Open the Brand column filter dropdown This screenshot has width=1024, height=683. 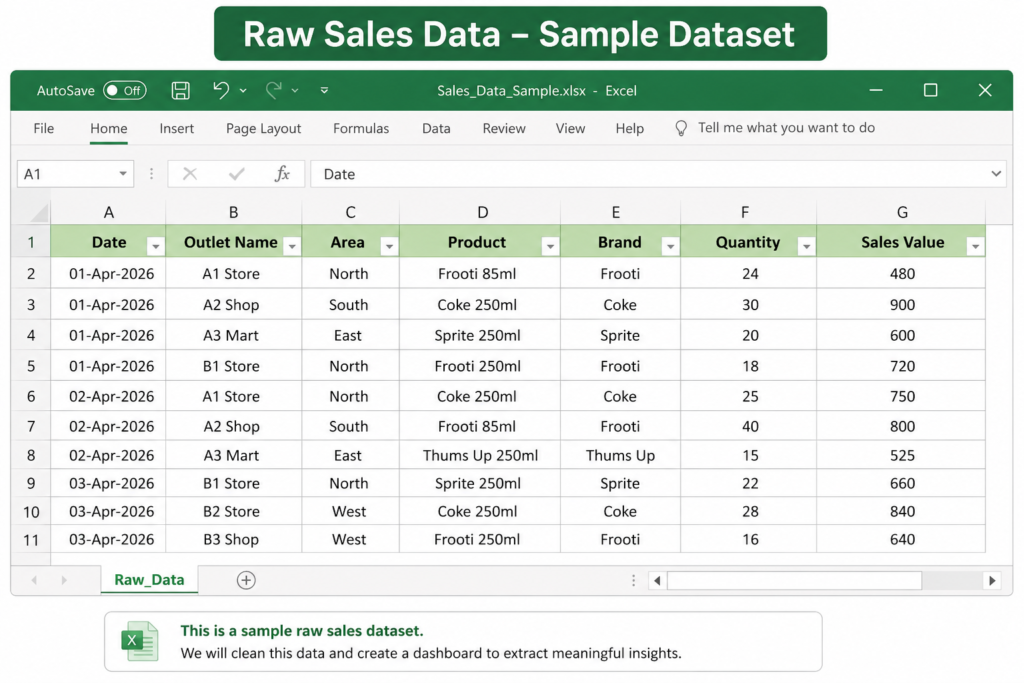(670, 246)
